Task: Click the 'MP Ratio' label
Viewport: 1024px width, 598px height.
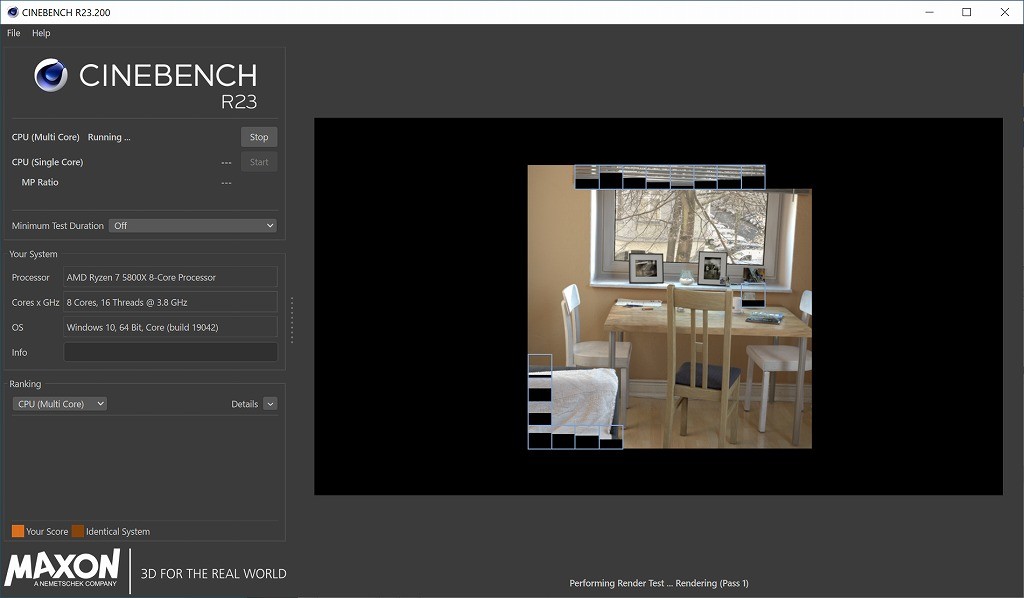Action: 40,182
